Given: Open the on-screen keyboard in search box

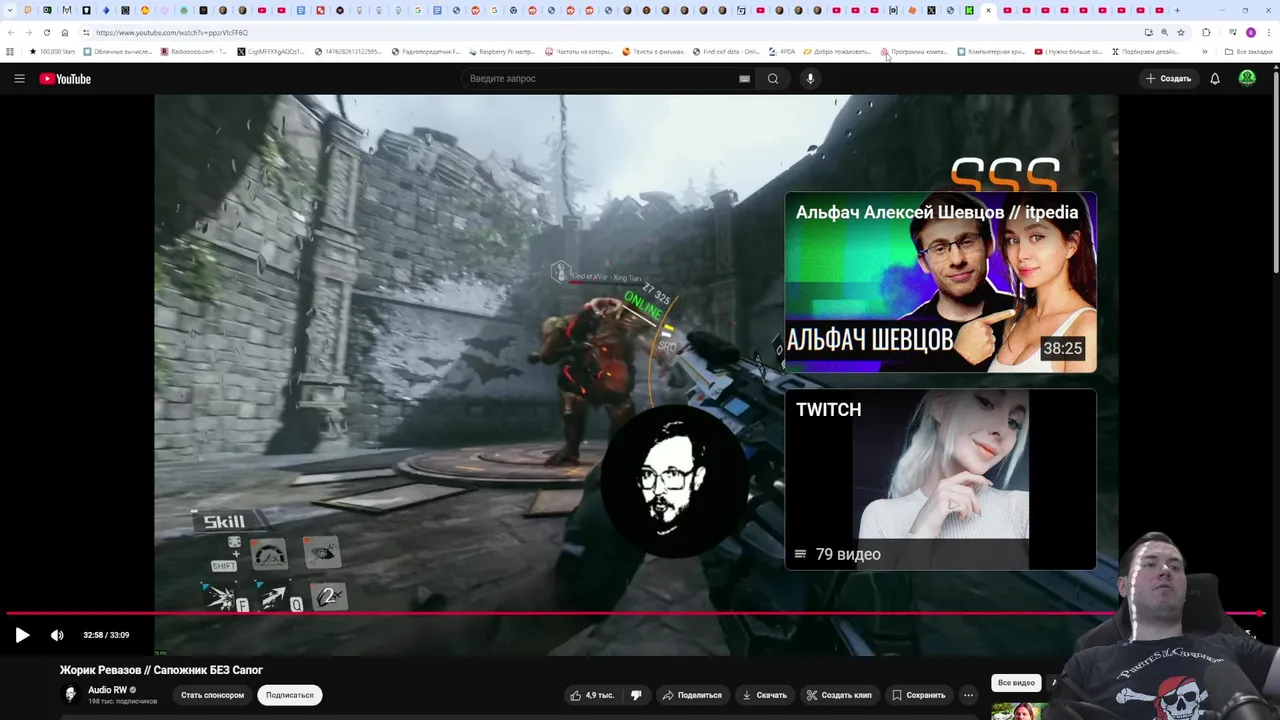Looking at the screenshot, I should pos(744,78).
